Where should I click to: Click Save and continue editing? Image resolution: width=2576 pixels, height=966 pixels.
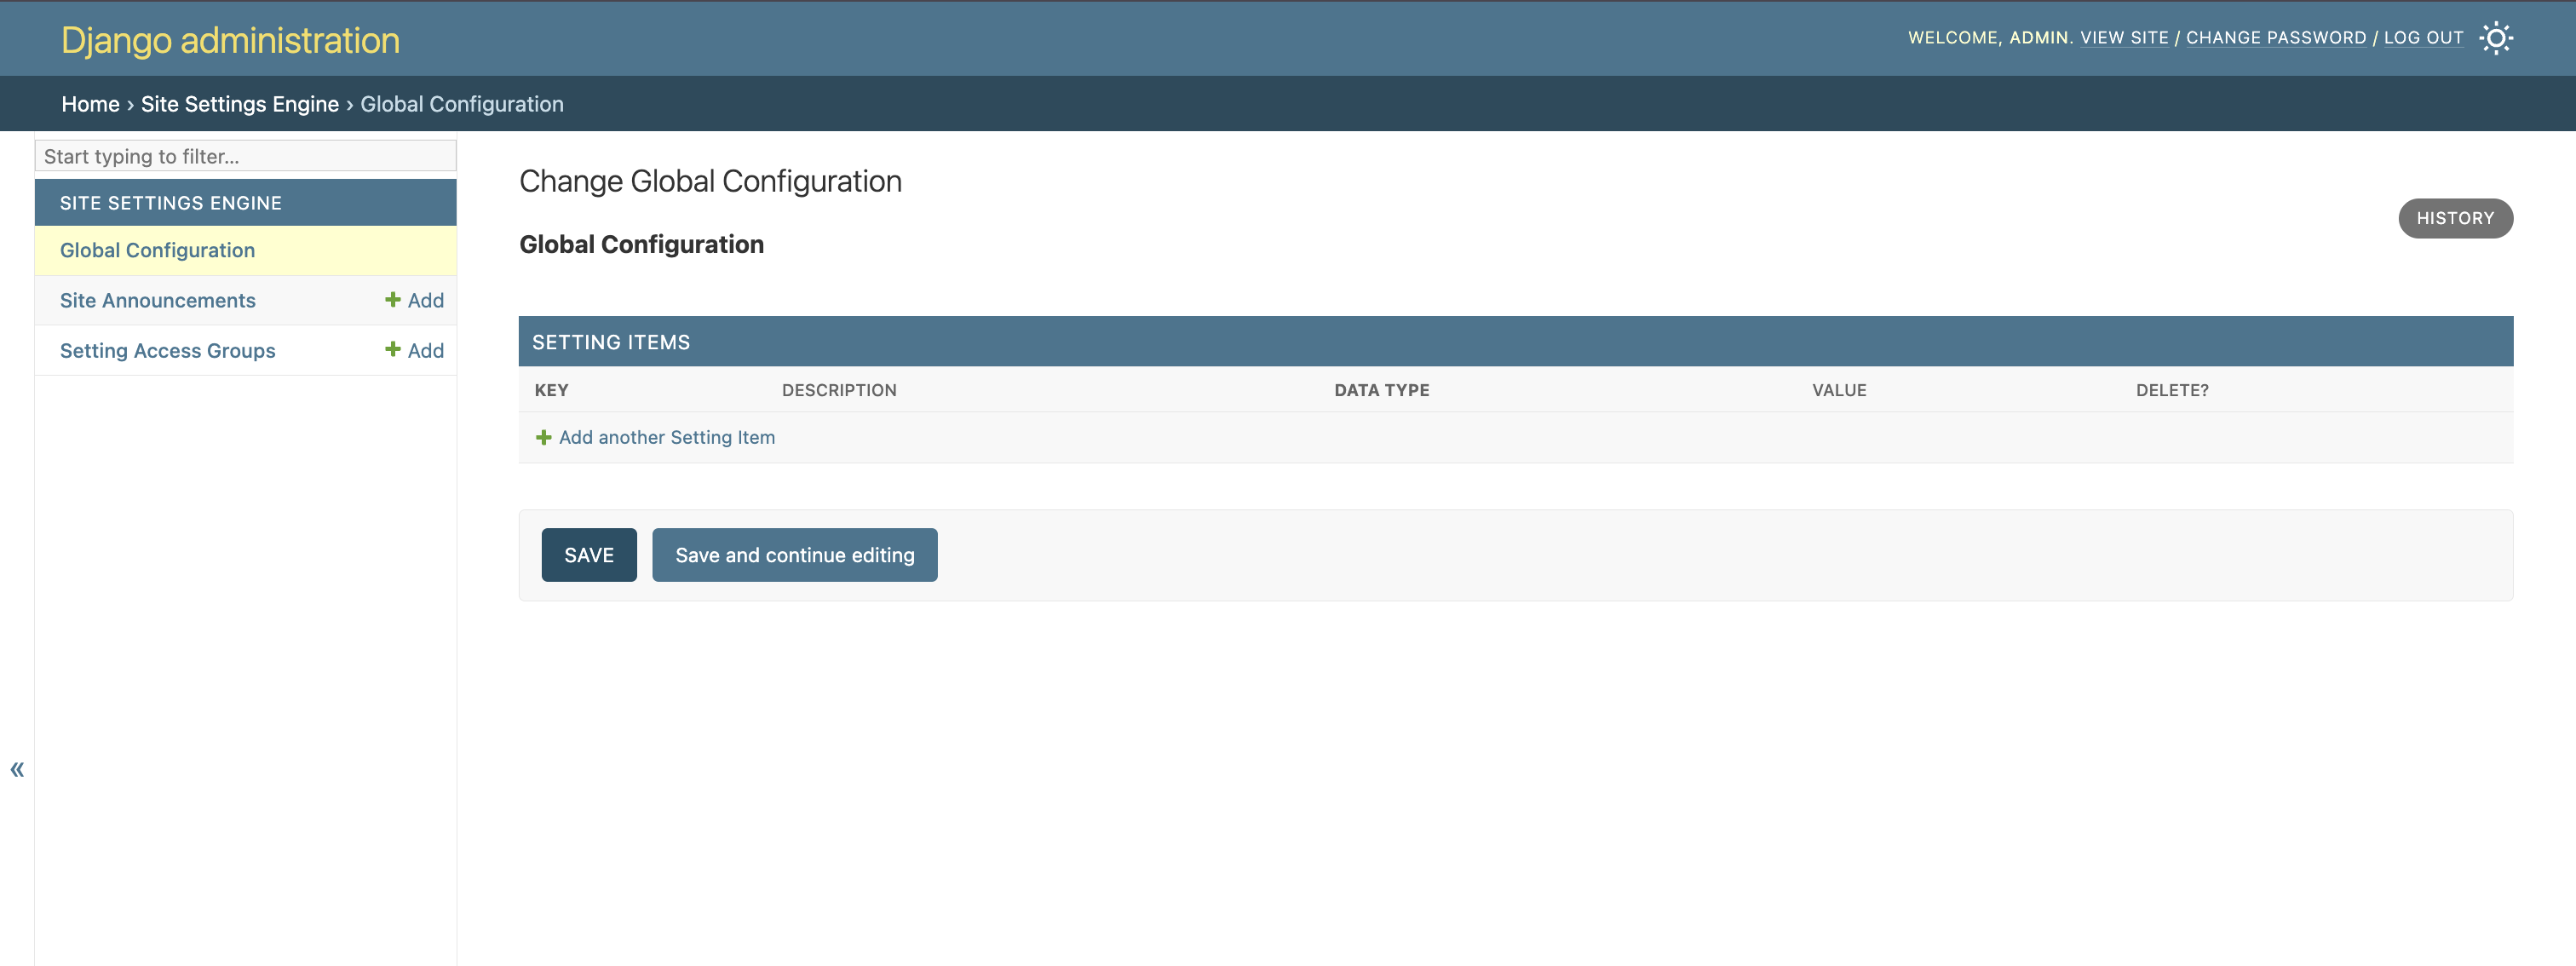pos(794,555)
